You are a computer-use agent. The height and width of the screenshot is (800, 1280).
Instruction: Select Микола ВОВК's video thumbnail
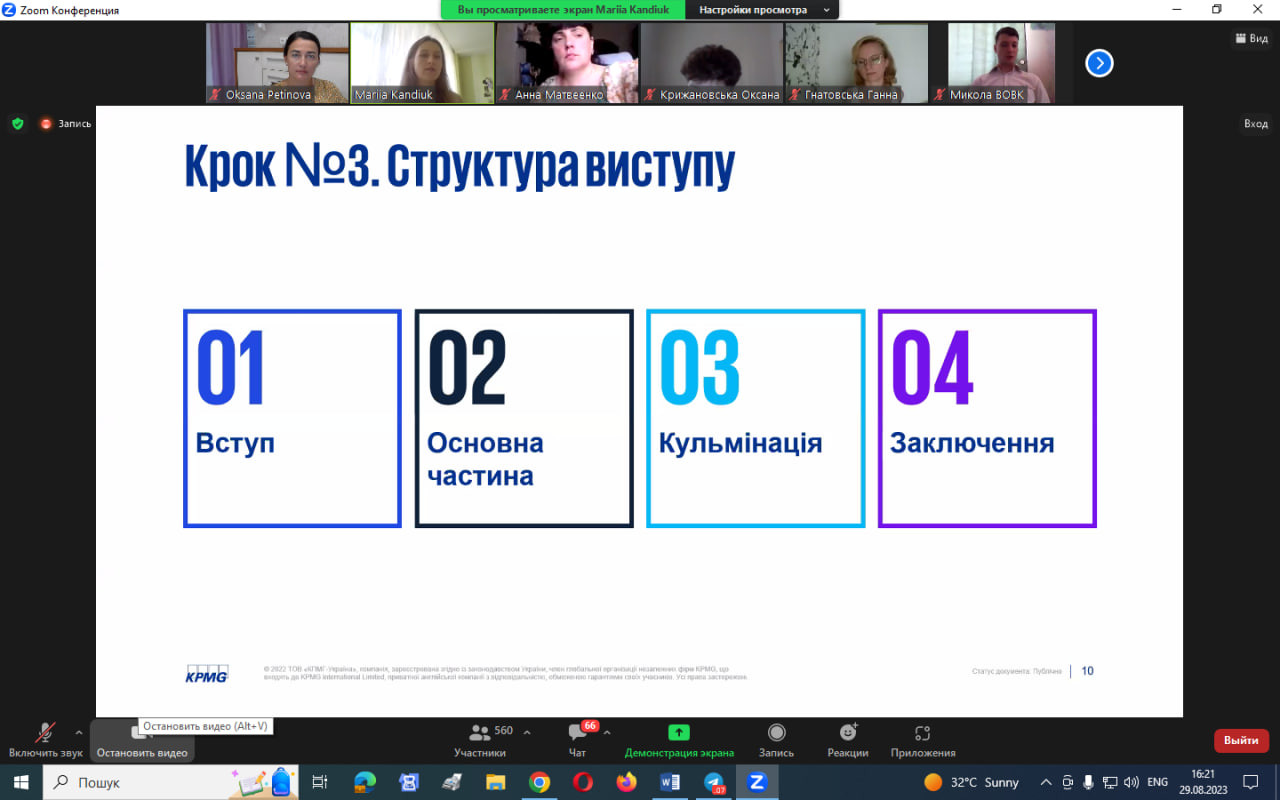(1001, 63)
